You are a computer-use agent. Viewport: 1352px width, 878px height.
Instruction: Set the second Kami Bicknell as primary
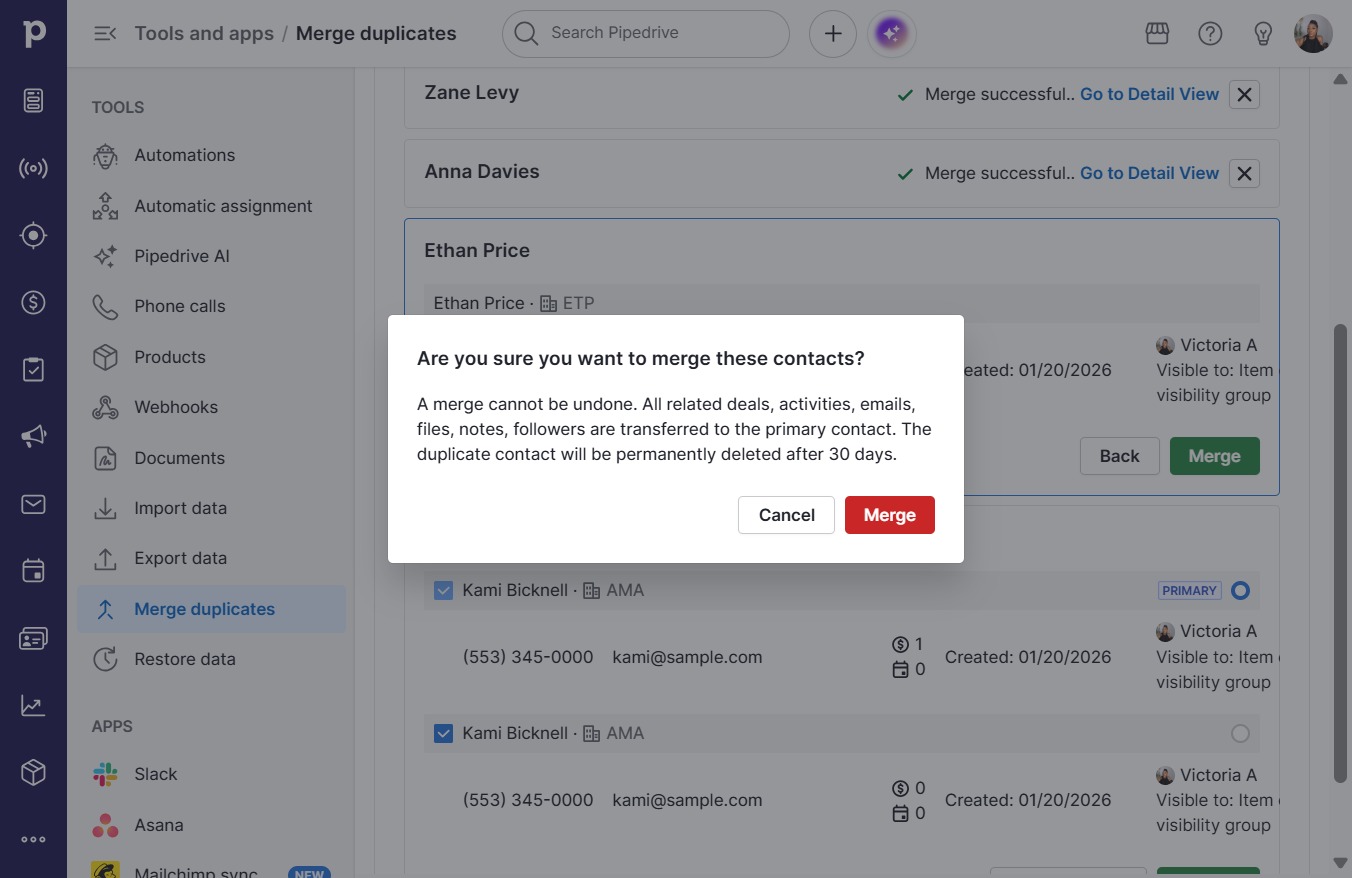pos(1240,734)
